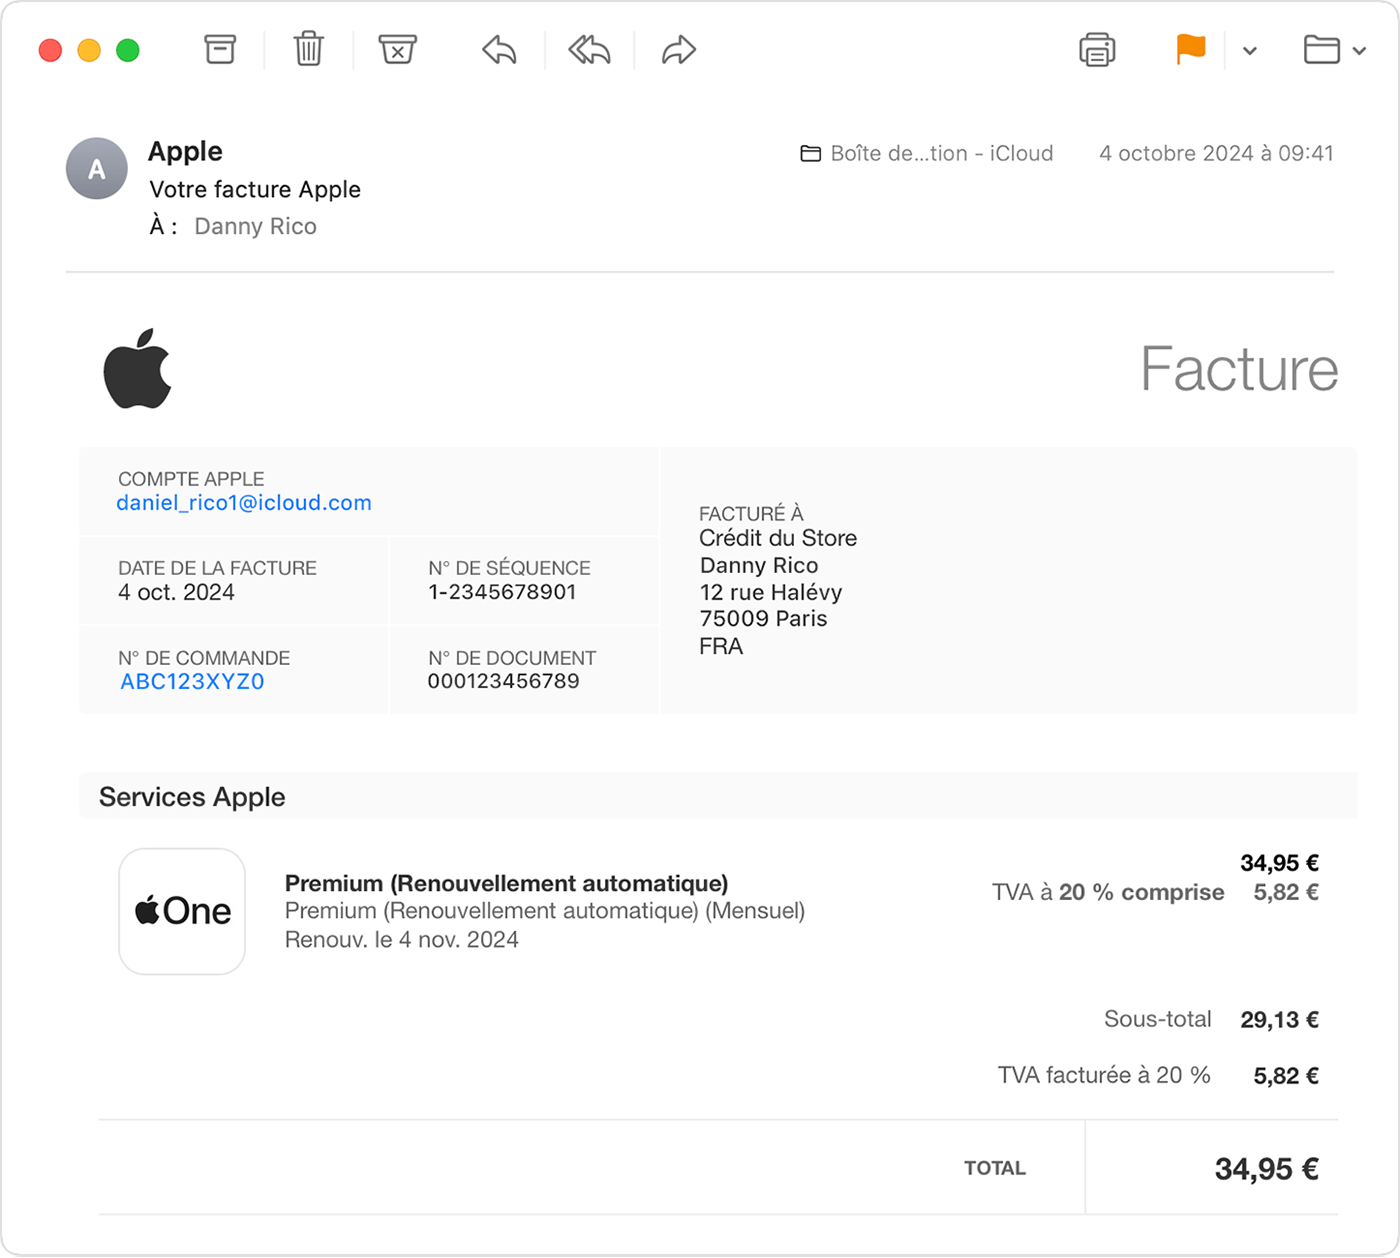This screenshot has height=1258, width=1400.
Task: Select Reply All in the toolbar
Action: pos(587,49)
